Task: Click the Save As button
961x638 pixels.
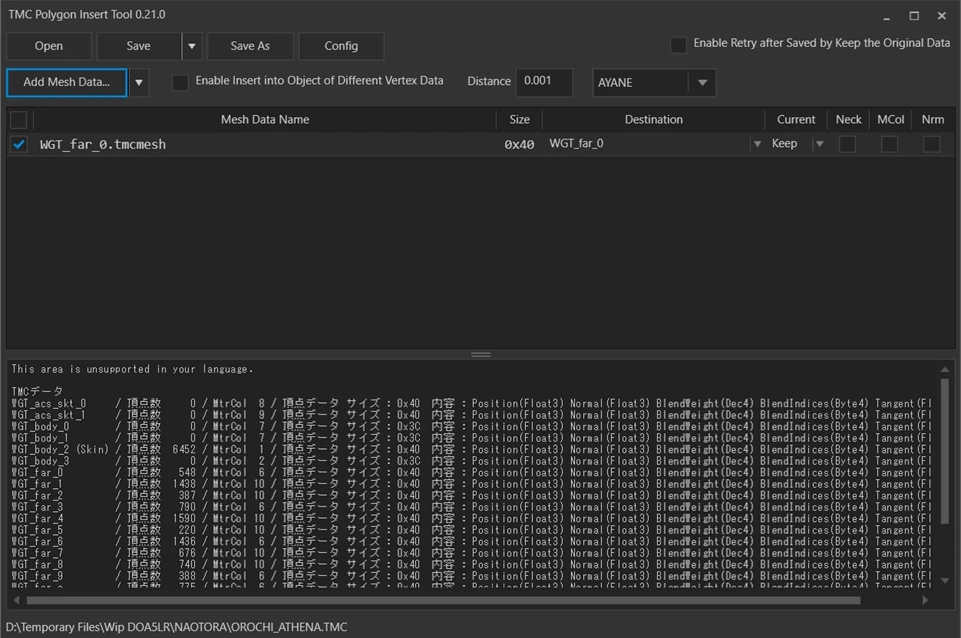Action: [250, 46]
